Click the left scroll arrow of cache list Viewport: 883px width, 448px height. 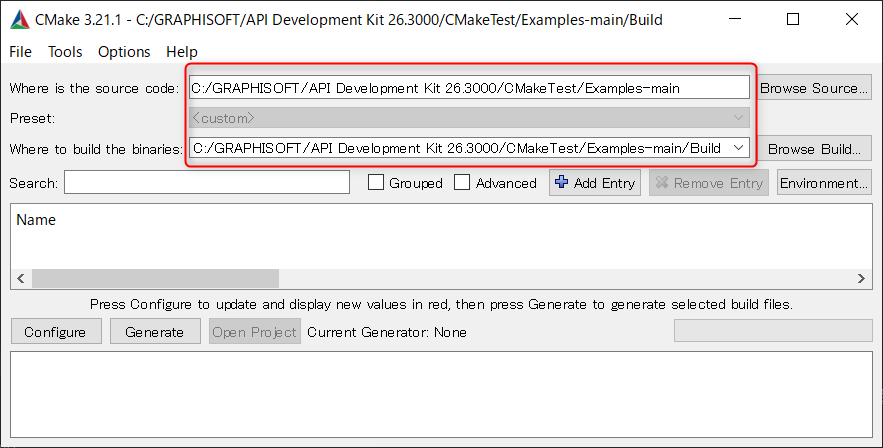click(21, 279)
